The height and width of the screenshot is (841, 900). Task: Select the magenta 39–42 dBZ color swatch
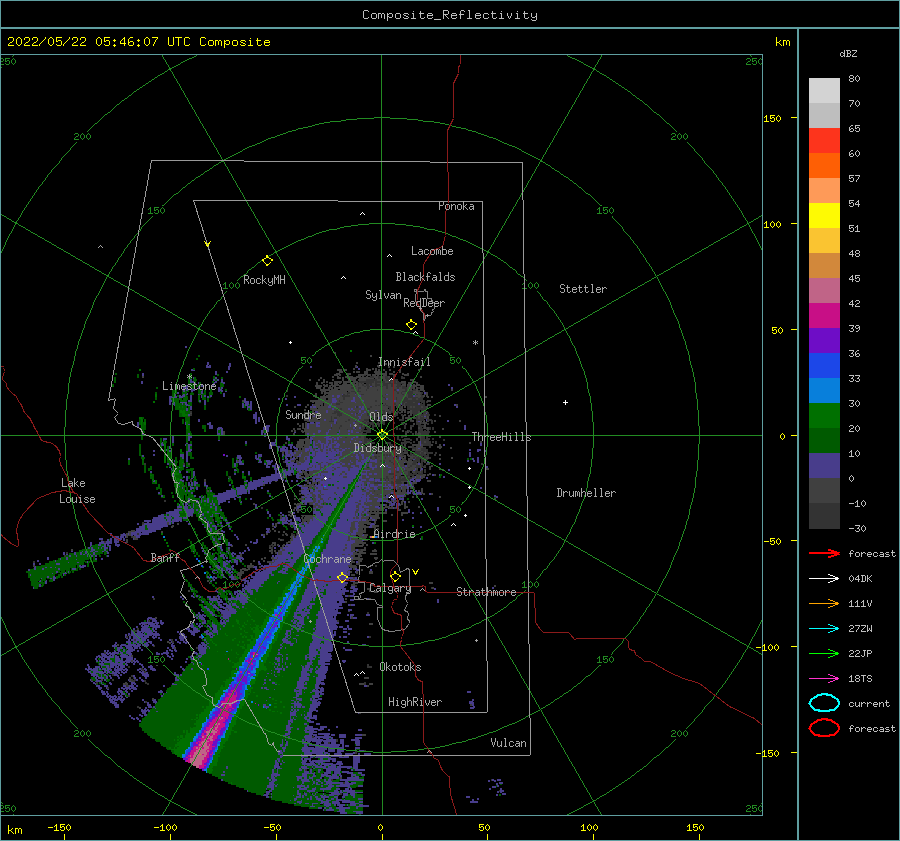pyautogui.click(x=824, y=316)
